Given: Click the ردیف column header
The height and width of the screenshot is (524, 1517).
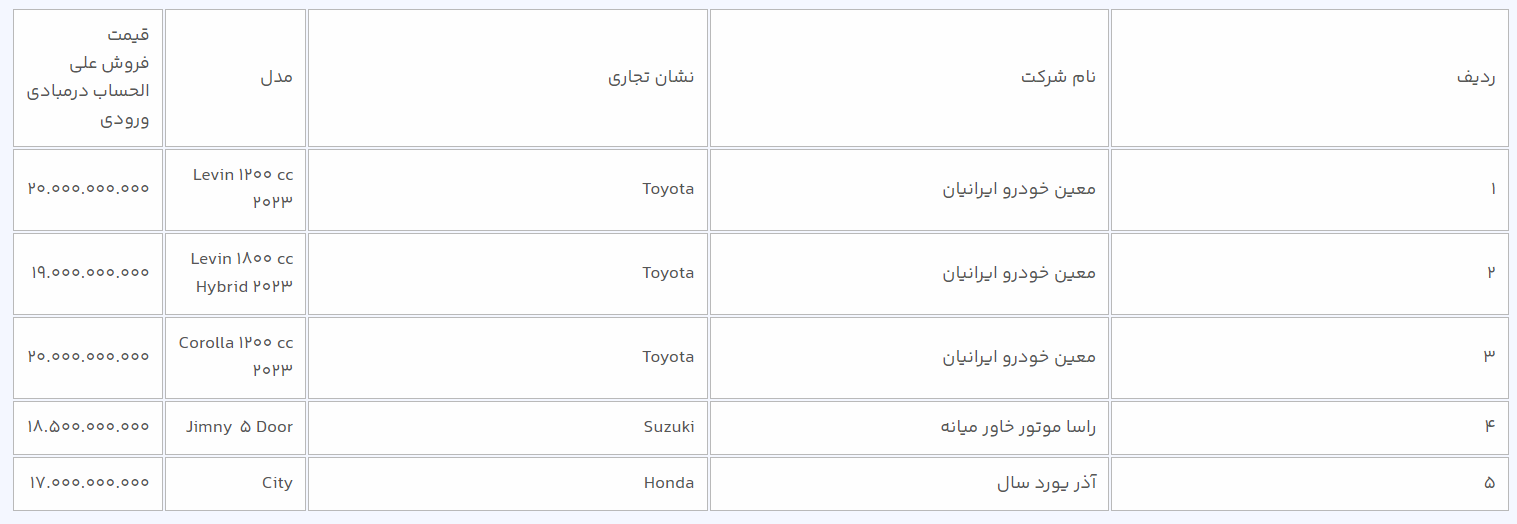Looking at the screenshot, I should [1474, 78].
